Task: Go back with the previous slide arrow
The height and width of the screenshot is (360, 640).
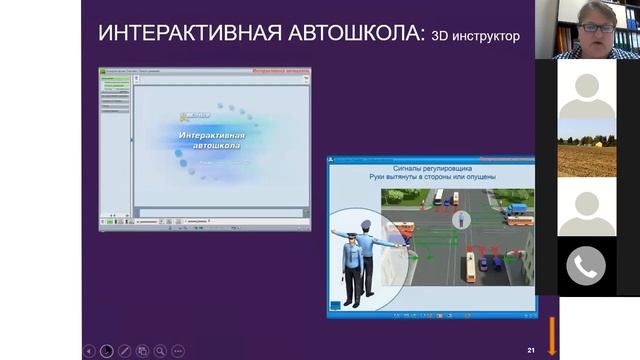Action: pos(89,351)
